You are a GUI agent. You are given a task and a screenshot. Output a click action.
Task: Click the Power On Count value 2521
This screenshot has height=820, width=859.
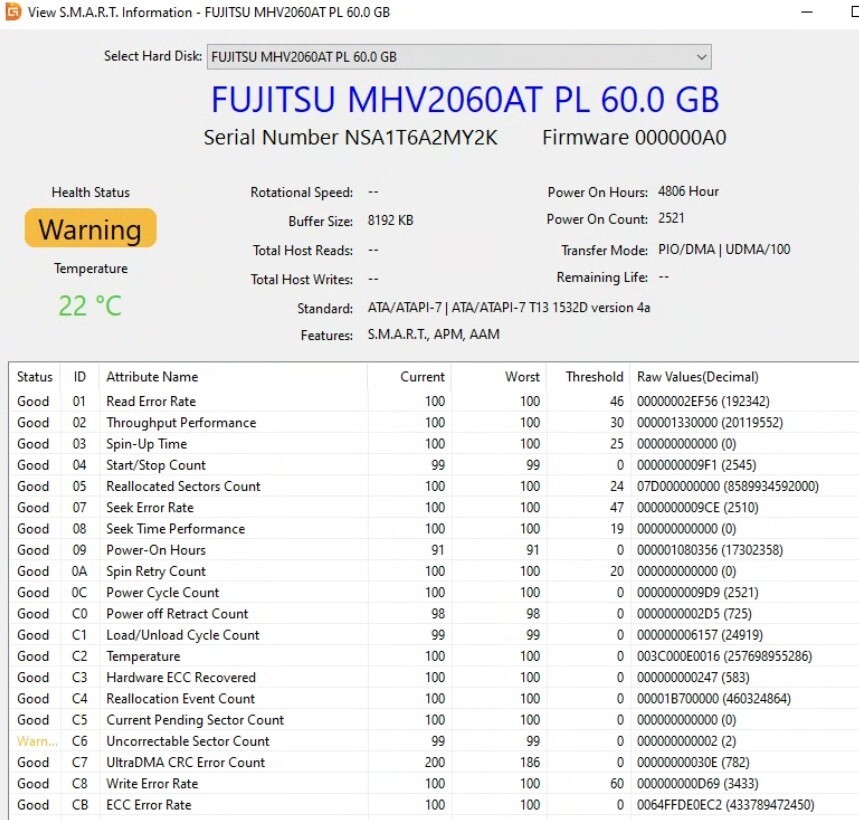671,218
